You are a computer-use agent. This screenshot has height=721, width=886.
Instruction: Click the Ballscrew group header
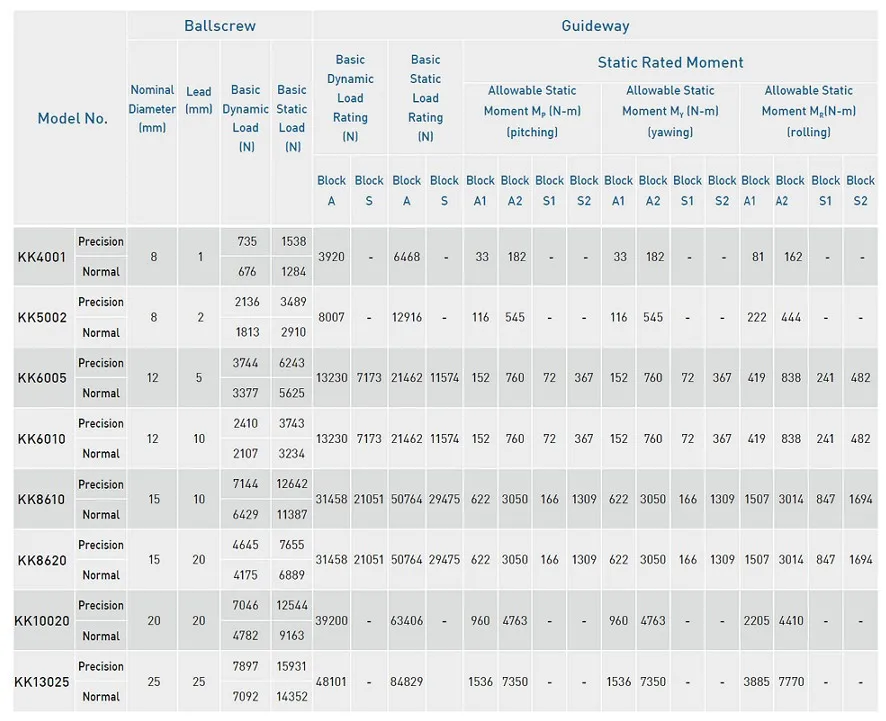tap(220, 26)
